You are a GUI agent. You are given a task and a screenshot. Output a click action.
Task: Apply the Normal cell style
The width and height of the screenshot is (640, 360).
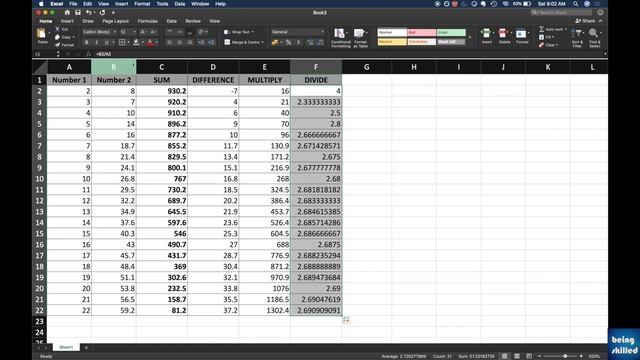[x=392, y=32]
